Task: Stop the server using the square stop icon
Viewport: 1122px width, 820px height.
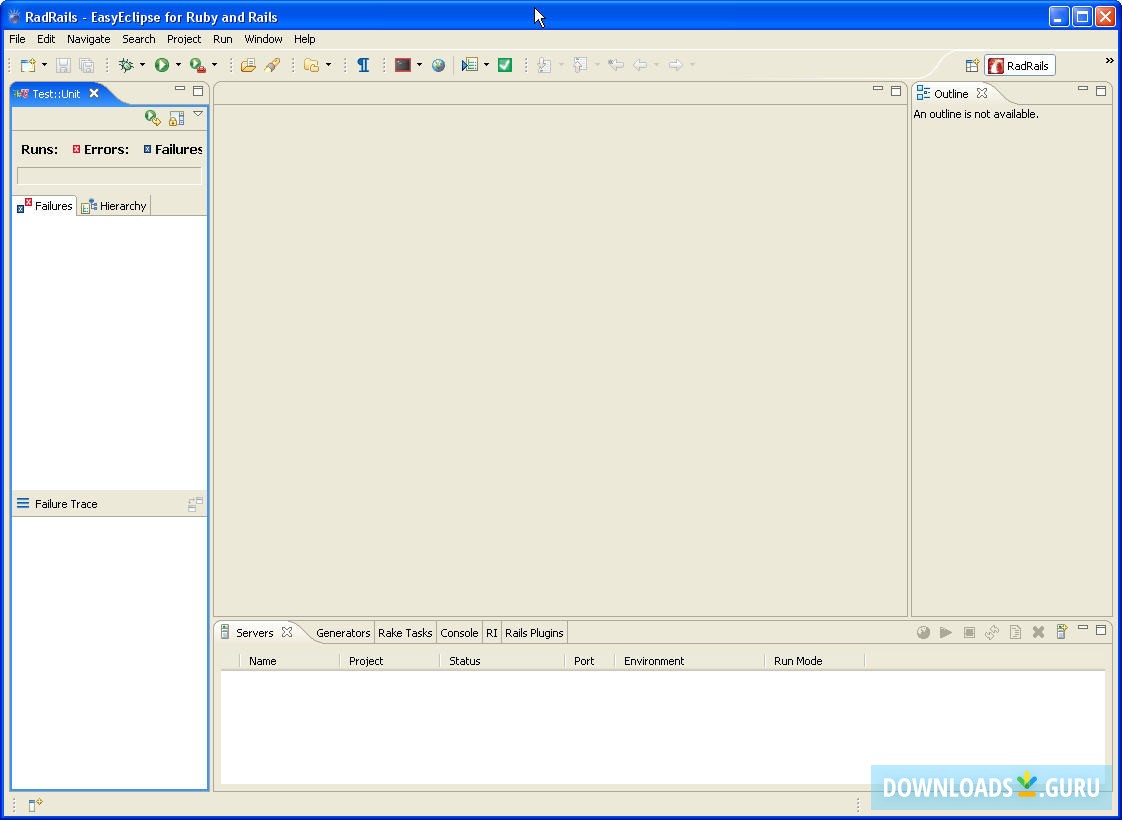Action: [x=969, y=632]
